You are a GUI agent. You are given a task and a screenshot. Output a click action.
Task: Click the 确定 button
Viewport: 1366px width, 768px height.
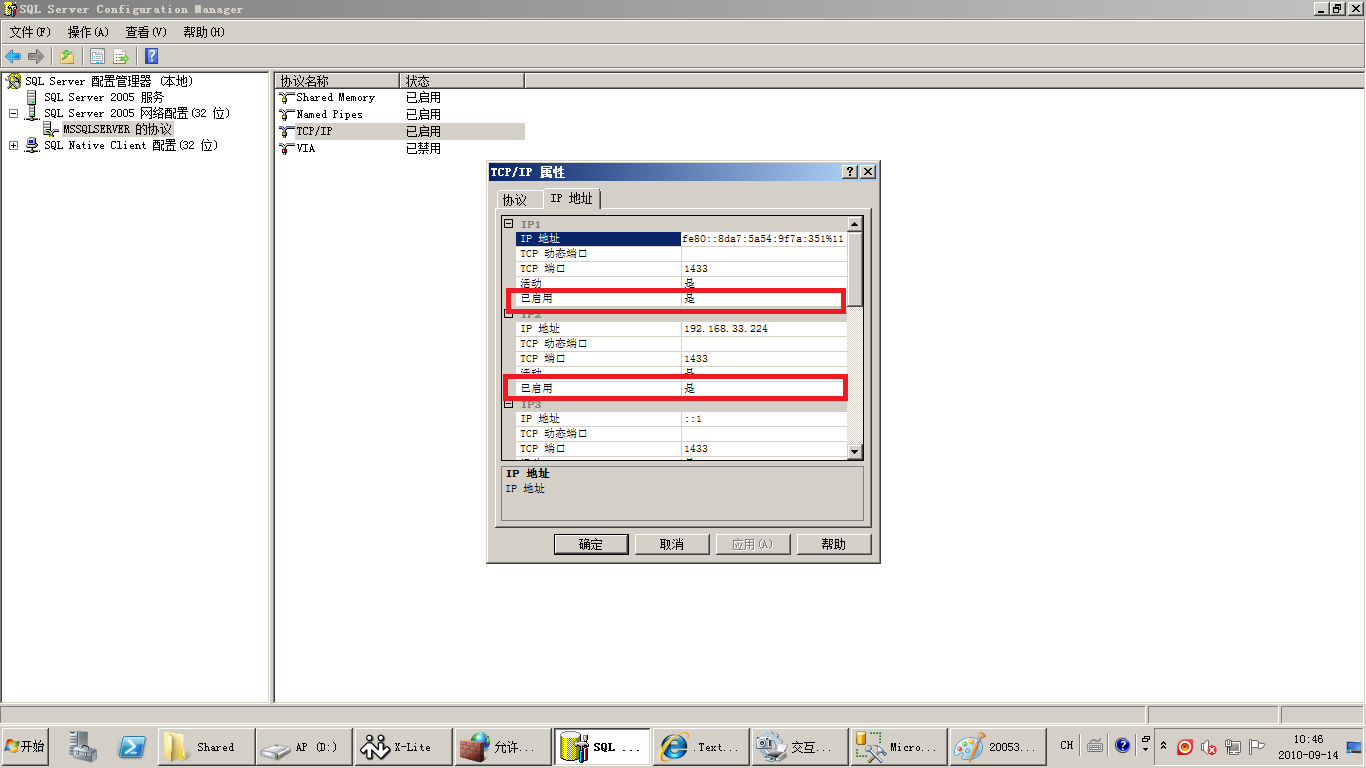(591, 544)
